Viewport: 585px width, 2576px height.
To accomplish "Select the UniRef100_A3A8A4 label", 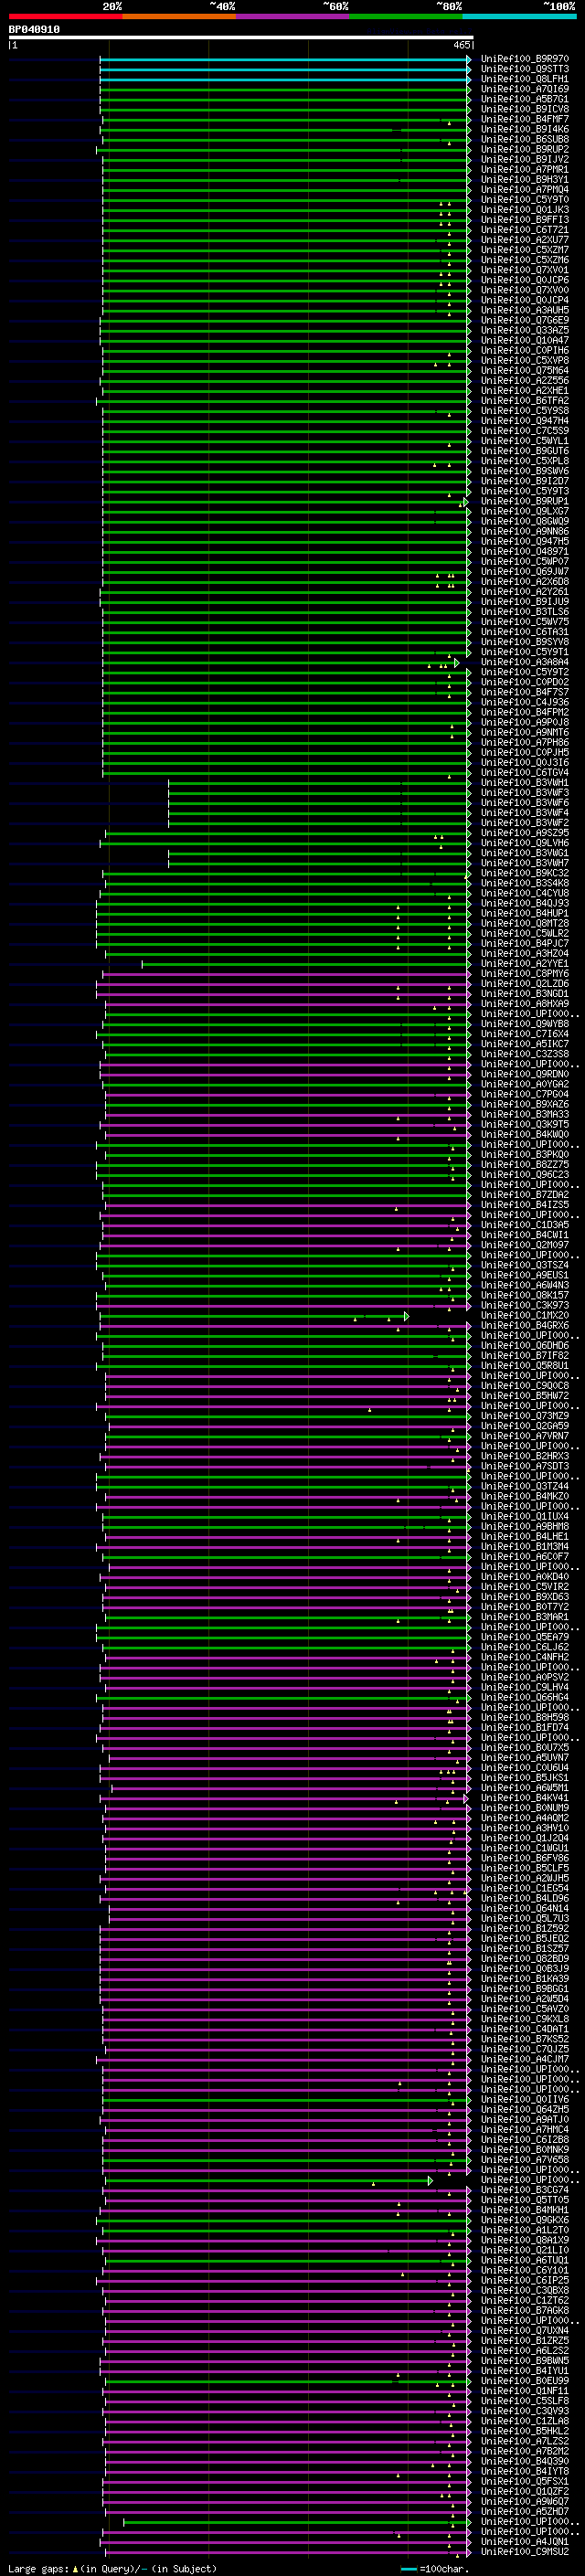I will pyautogui.click(x=525, y=662).
